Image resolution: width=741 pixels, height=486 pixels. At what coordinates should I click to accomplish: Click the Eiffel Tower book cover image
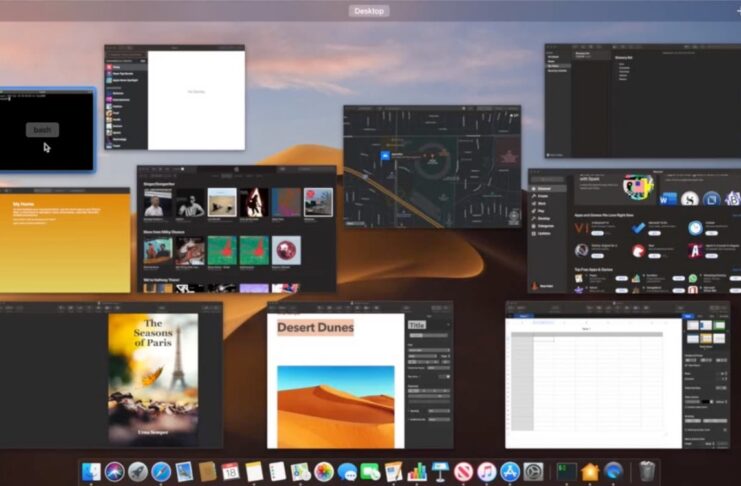click(x=153, y=380)
